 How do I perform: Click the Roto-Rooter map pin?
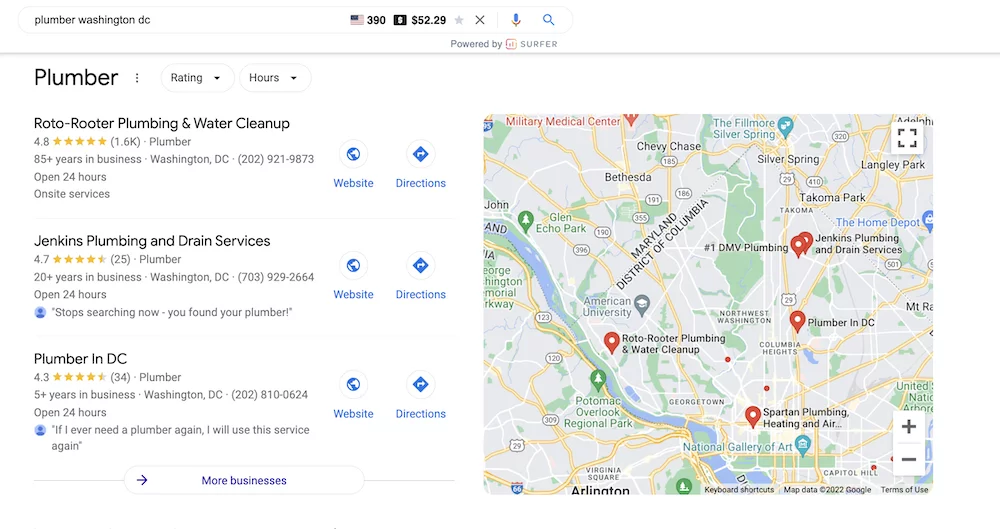(612, 342)
